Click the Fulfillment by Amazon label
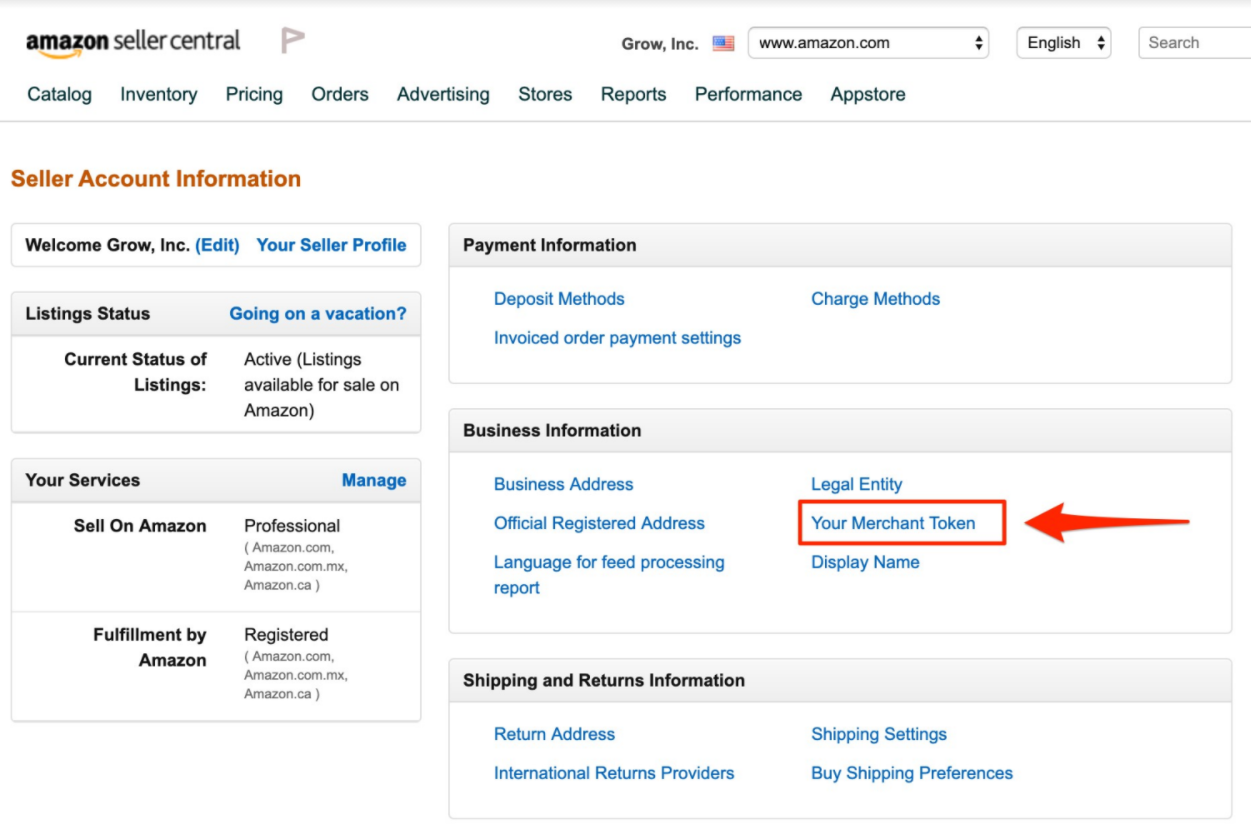The image size is (1251, 829). (150, 647)
